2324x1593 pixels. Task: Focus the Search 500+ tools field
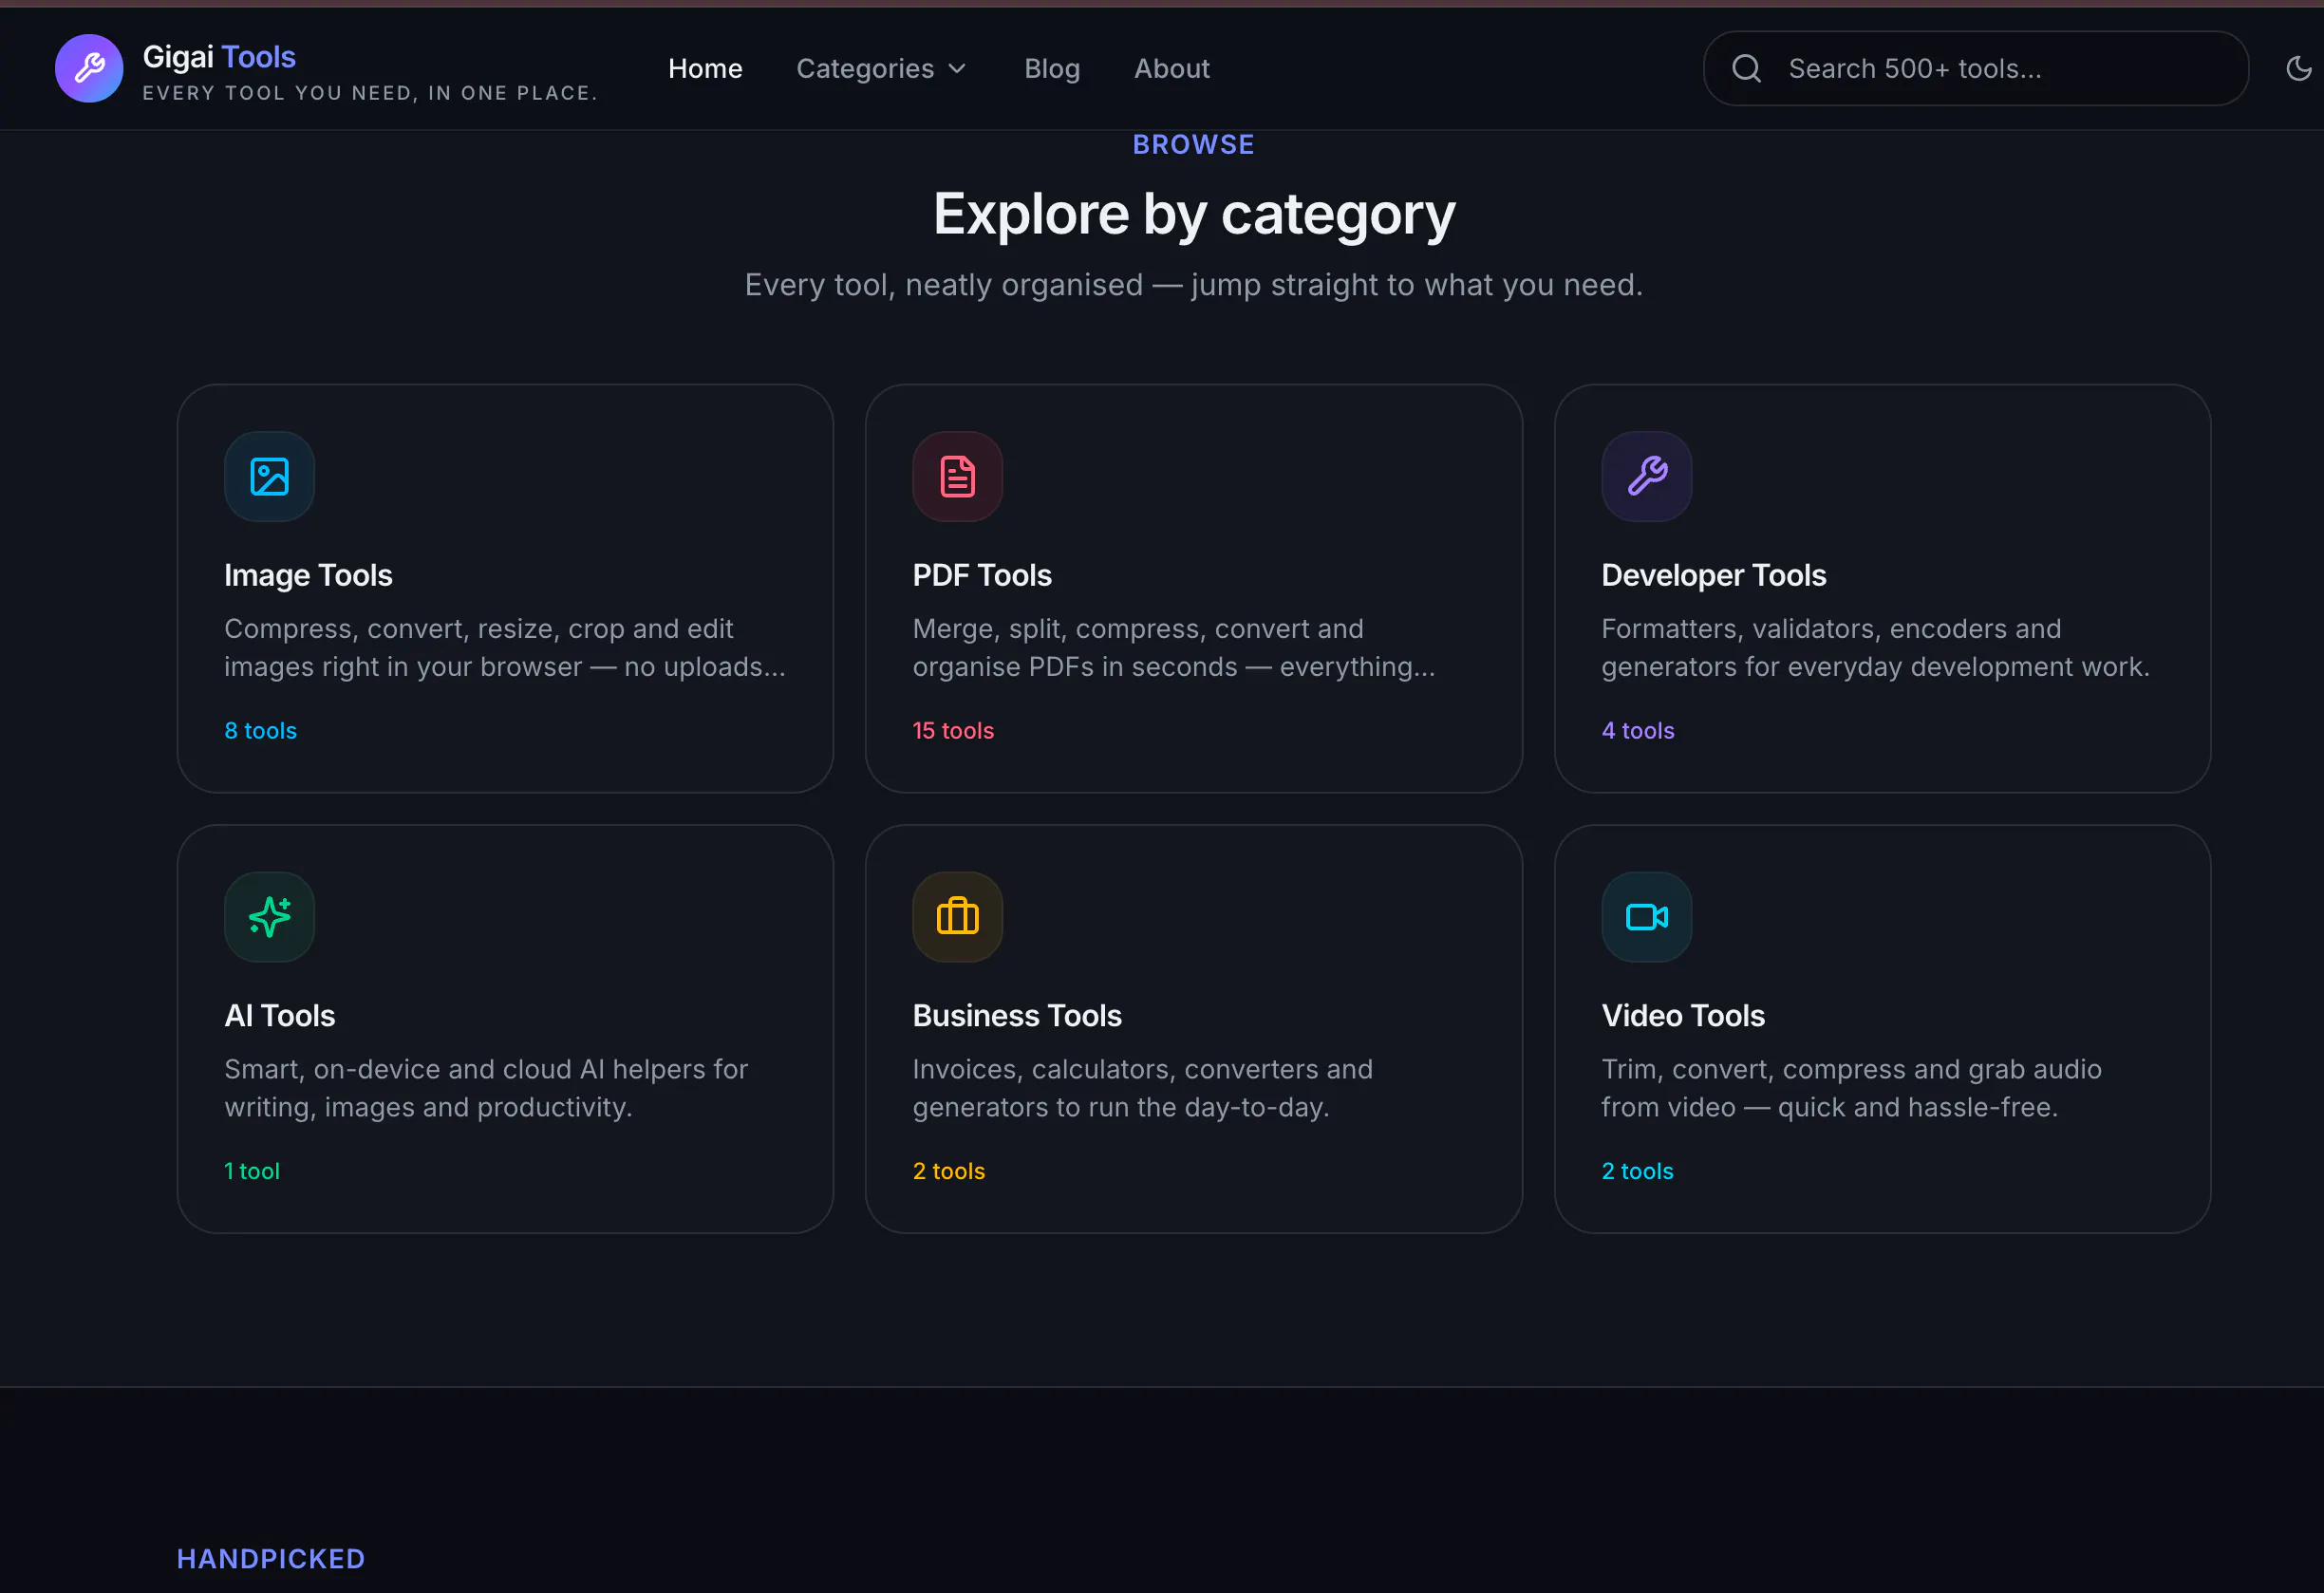tap(1975, 68)
